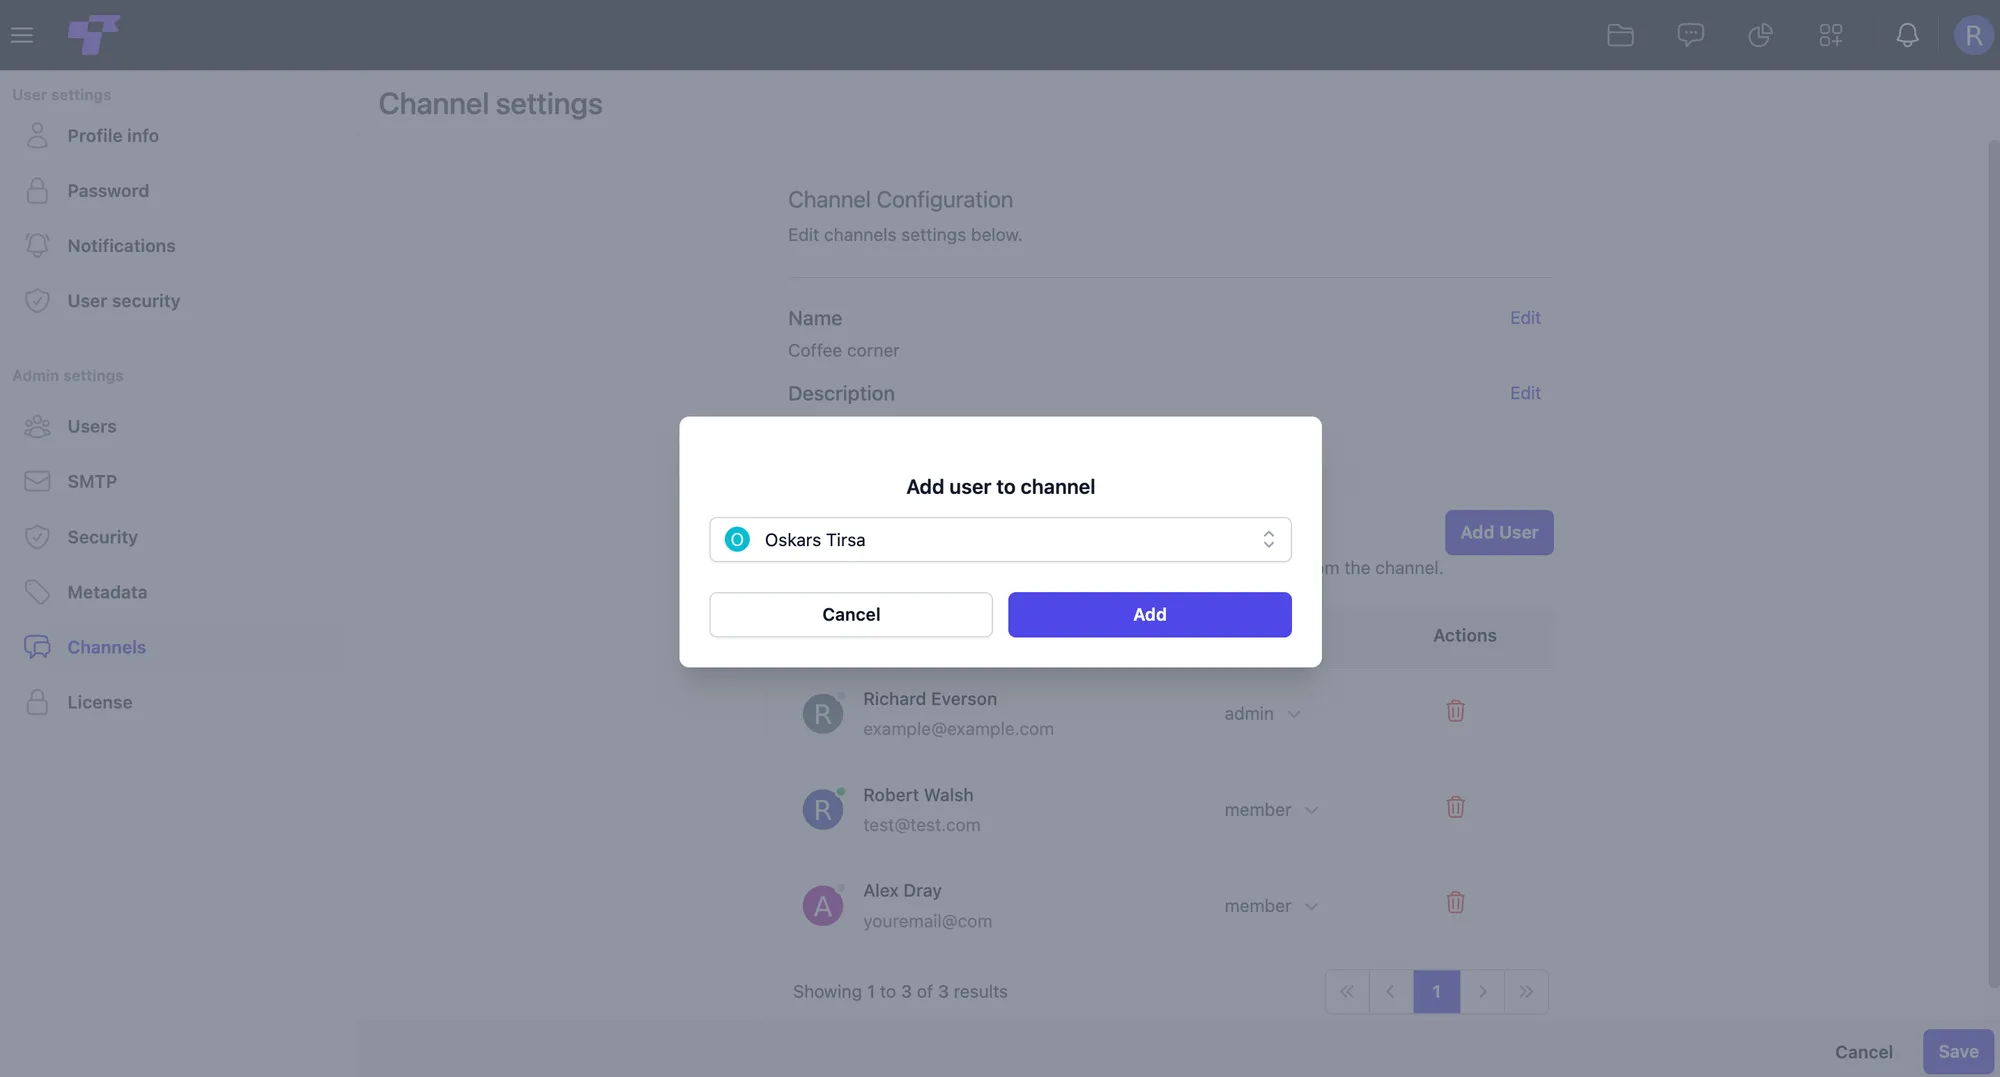Open Notifications settings in sidebar
Screen dimensions: 2000x1077
pyautogui.click(x=120, y=246)
